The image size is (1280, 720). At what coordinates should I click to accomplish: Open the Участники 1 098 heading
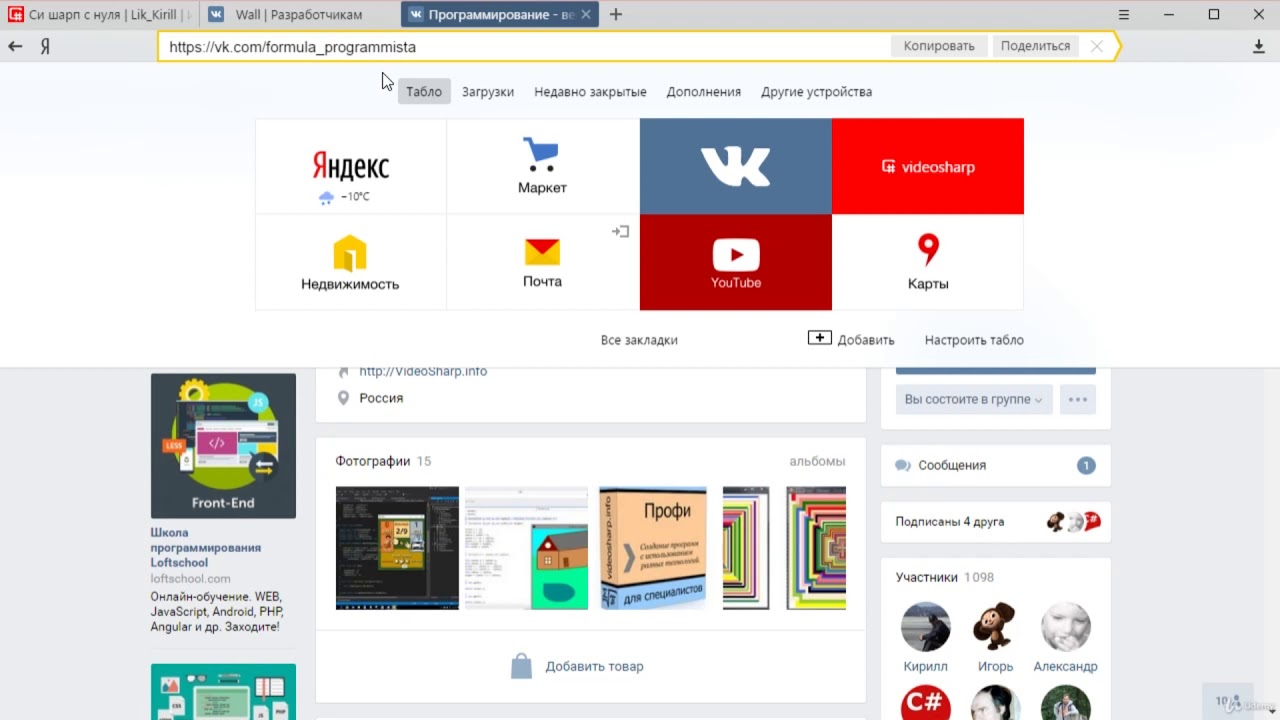click(x=945, y=577)
